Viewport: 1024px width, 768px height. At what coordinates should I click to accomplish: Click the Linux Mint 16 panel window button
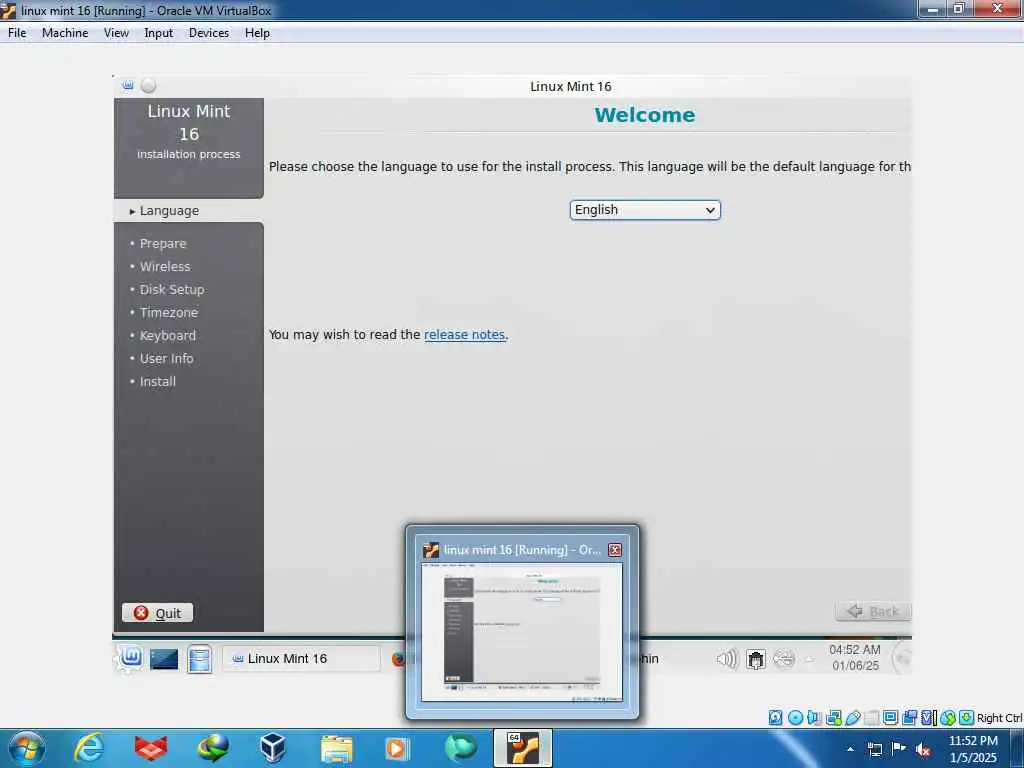click(301, 658)
